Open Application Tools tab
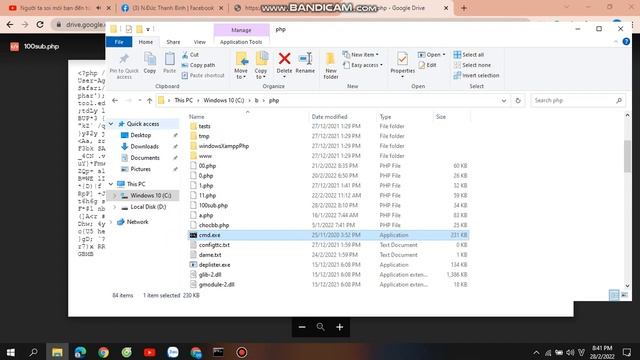 pos(241,42)
